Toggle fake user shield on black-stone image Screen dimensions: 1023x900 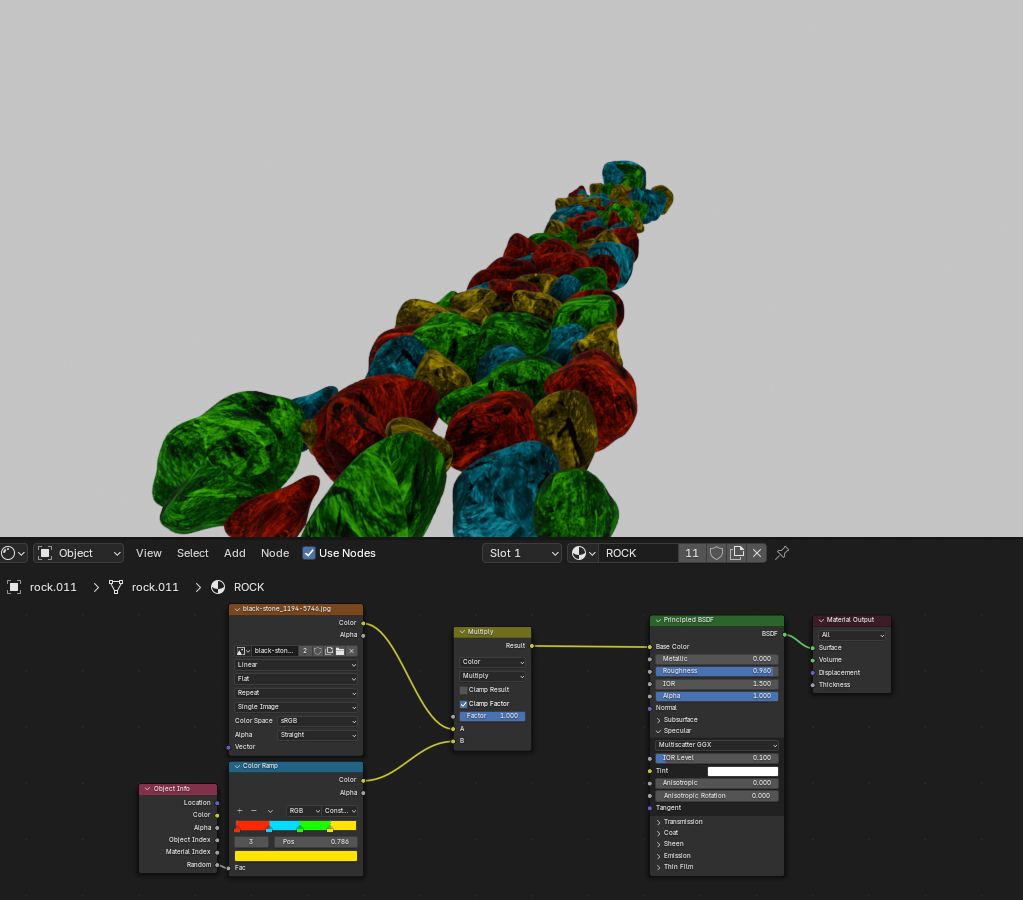pyautogui.click(x=318, y=651)
